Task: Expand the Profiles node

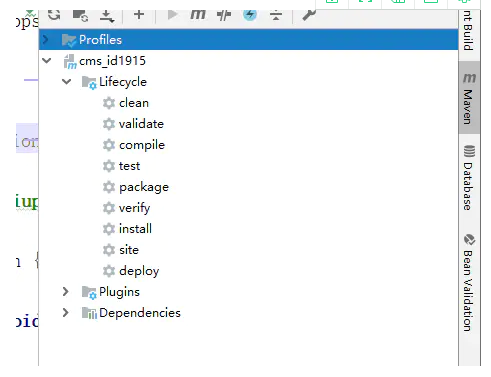Action: coord(46,40)
